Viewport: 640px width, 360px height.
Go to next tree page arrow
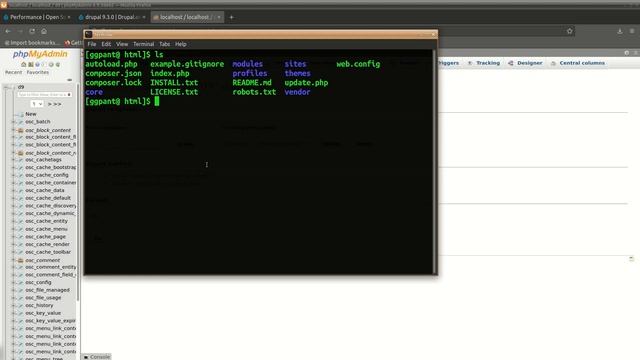pyautogui.click(x=50, y=104)
